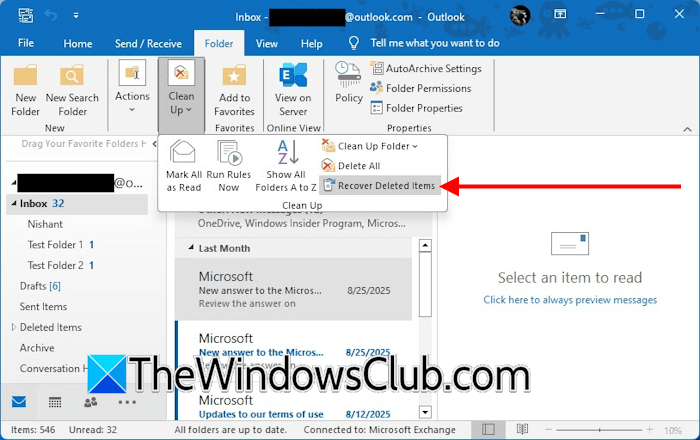
Task: Click the account profile picture
Action: 520,16
